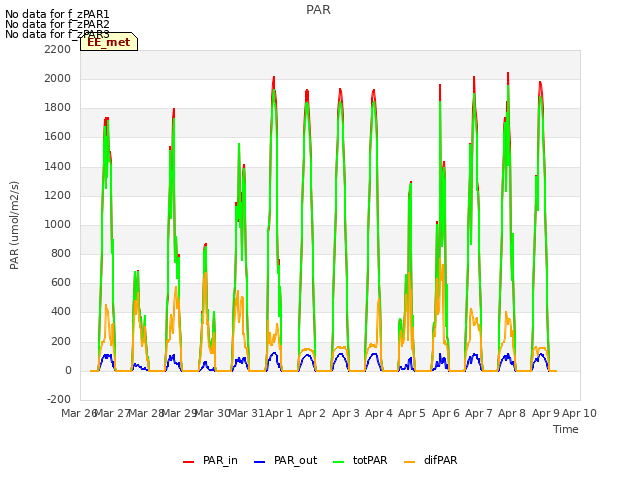This screenshot has width=640, height=480.
Task: Click the 'No data for f_zPAR2' message
Action: [x=57, y=24]
